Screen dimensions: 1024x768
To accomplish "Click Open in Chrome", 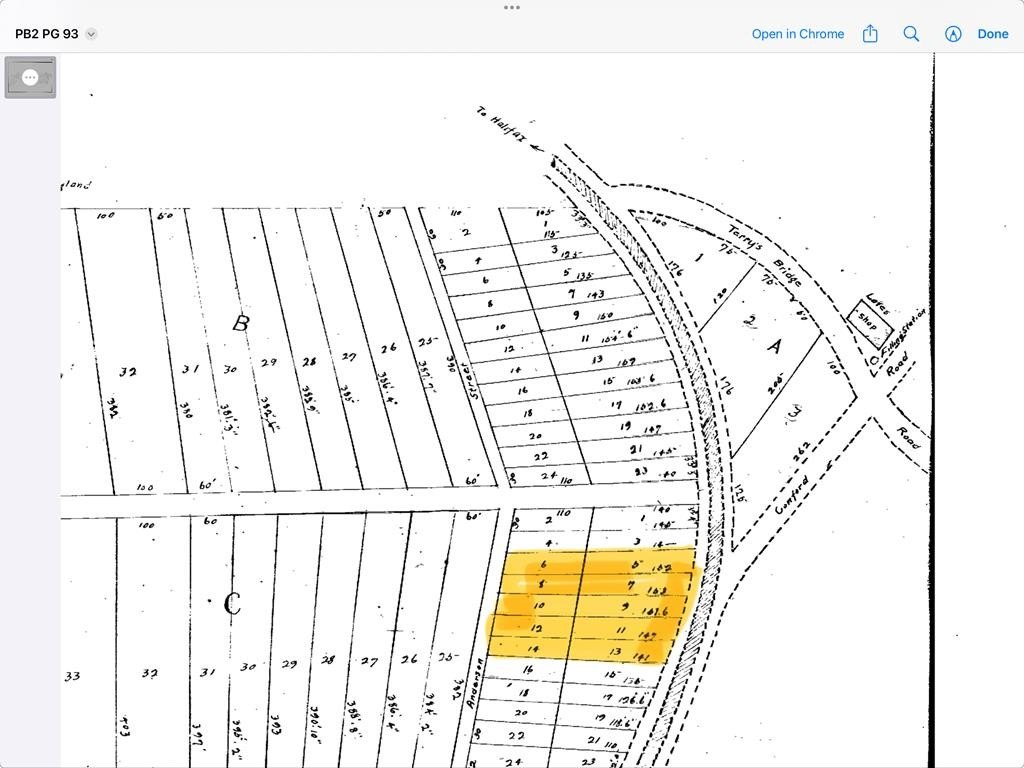I will 797,34.
